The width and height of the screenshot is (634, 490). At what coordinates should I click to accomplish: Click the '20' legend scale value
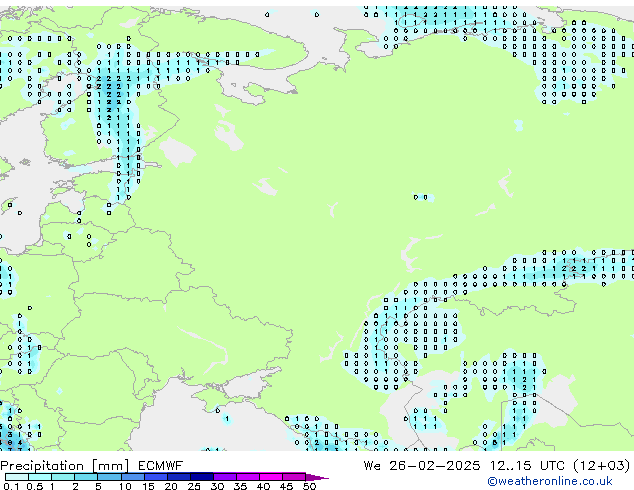171,486
